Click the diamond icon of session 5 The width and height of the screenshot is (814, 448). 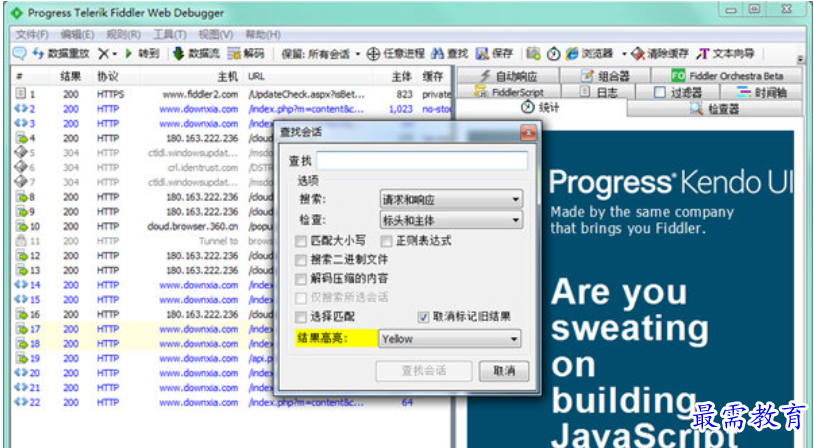point(21,153)
